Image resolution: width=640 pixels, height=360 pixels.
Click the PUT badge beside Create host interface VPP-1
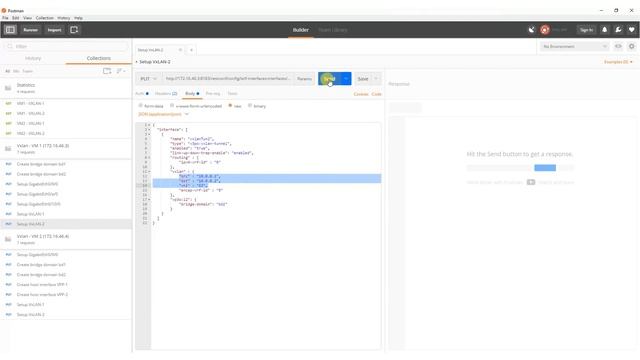coord(8,284)
